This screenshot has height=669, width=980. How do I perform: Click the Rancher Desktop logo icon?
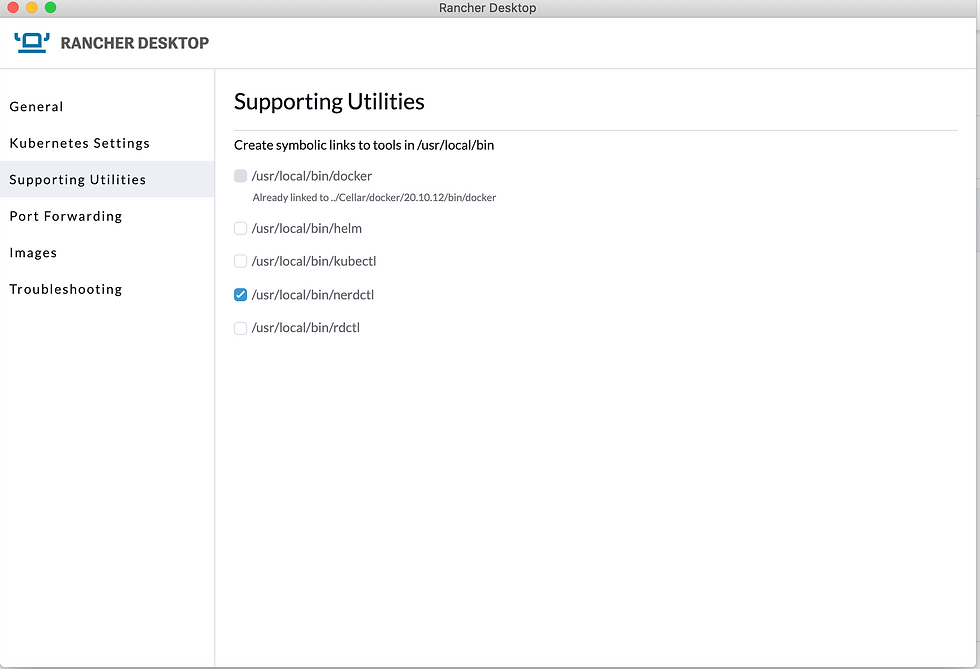[x=32, y=43]
